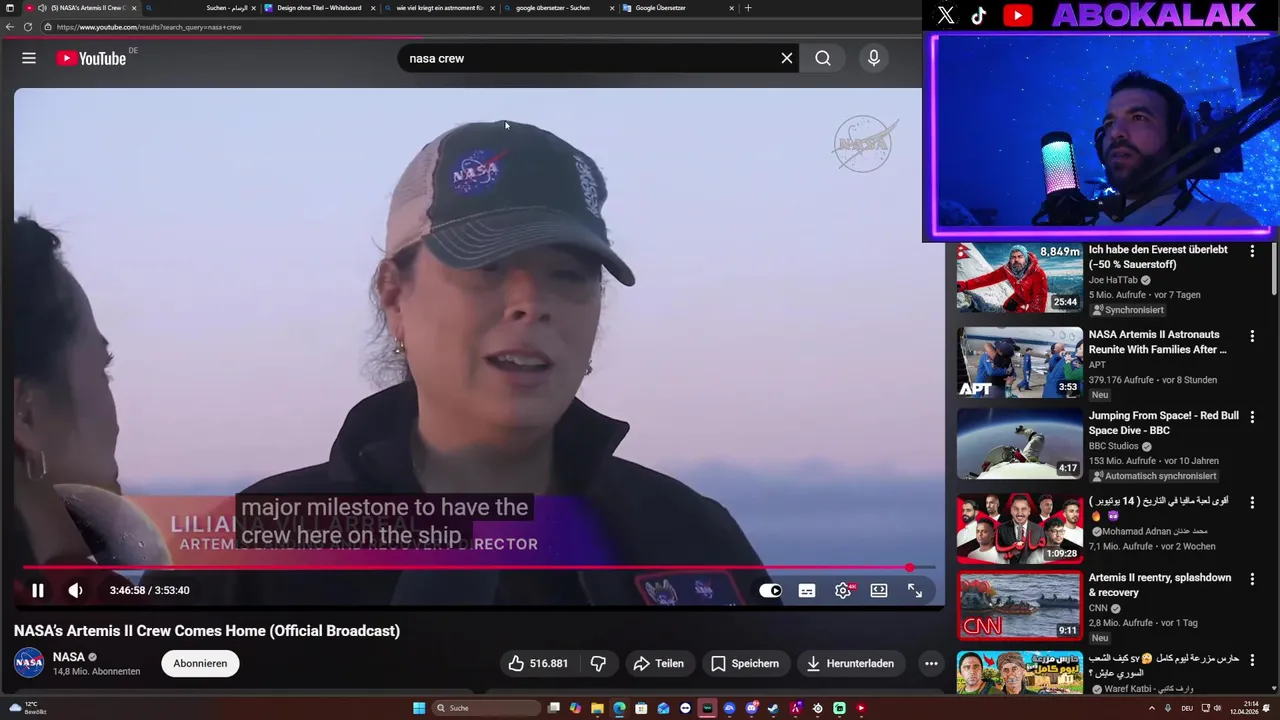Open 'Jumping From Space! - Red Bull' title

(x=1164, y=423)
